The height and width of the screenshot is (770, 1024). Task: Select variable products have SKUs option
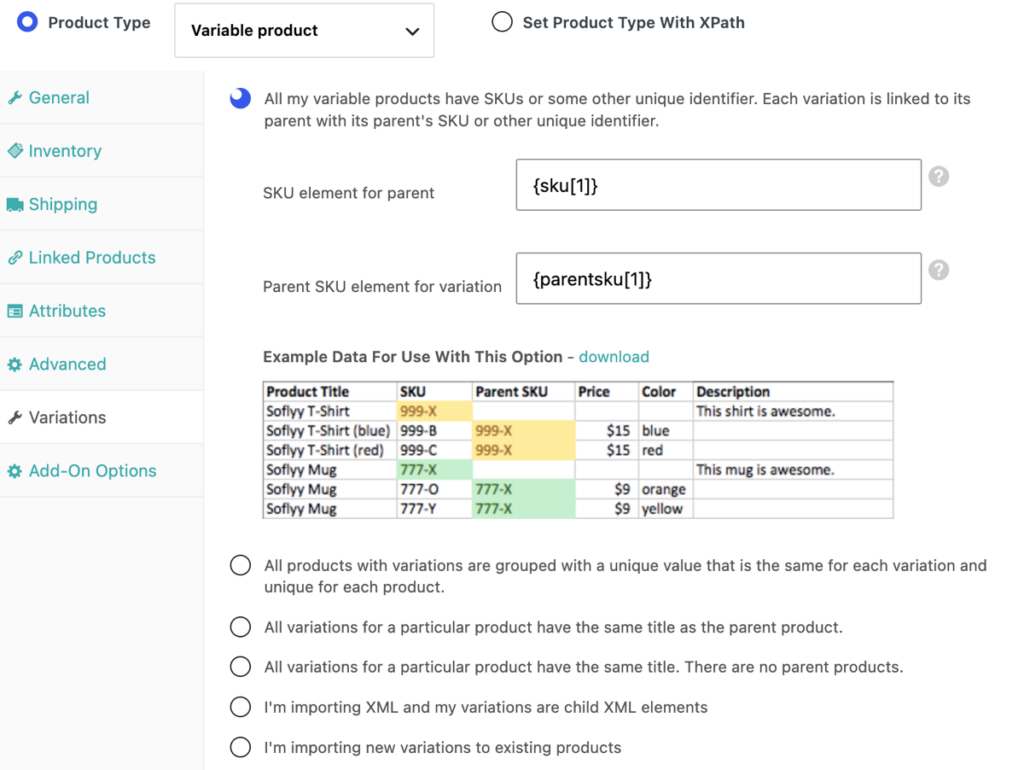(x=240, y=99)
